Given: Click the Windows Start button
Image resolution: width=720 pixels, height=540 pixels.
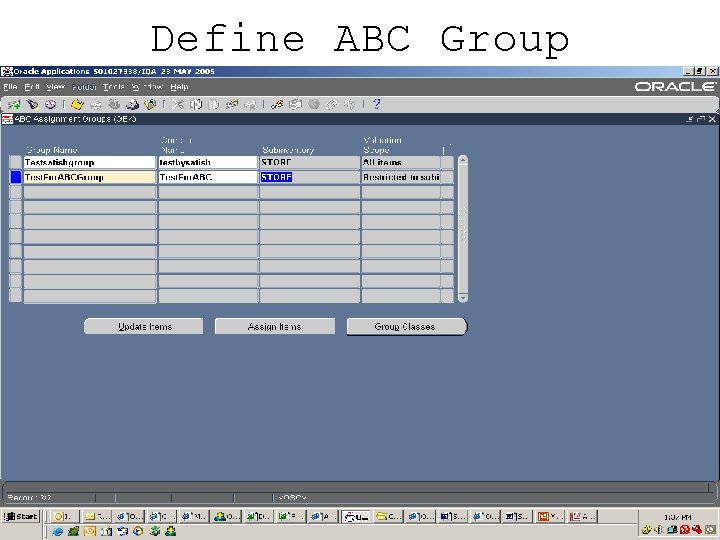Looking at the screenshot, I should click(x=21, y=516).
